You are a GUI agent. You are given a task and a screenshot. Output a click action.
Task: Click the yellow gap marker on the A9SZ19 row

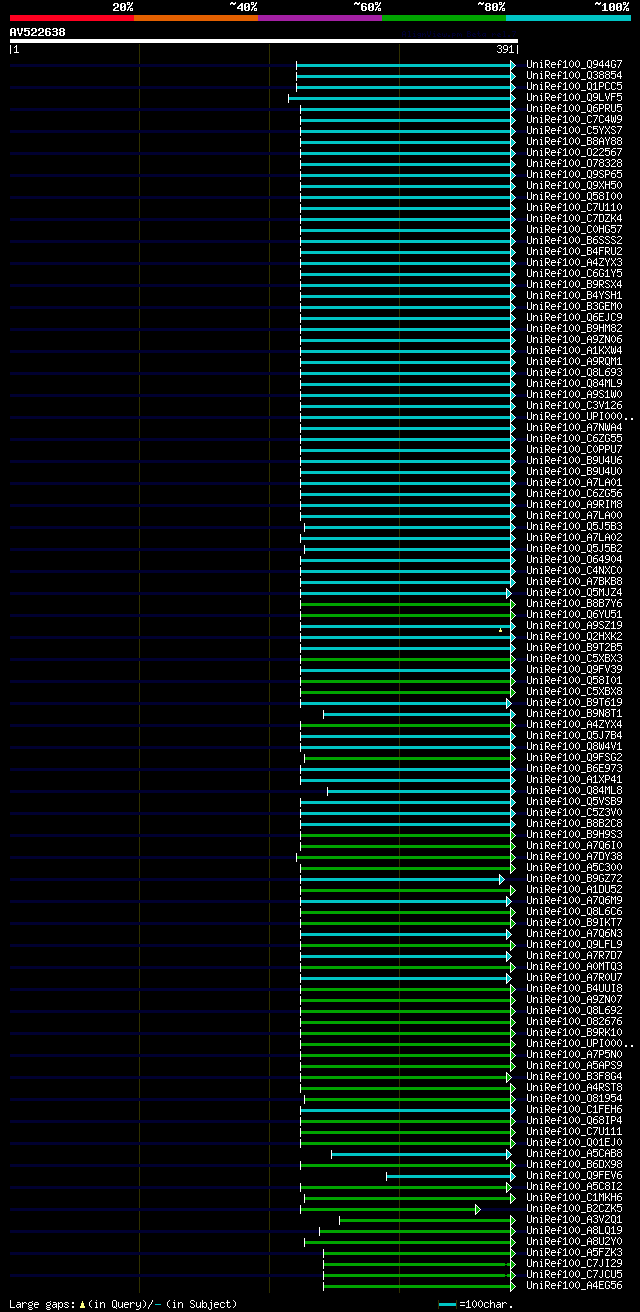click(x=500, y=630)
